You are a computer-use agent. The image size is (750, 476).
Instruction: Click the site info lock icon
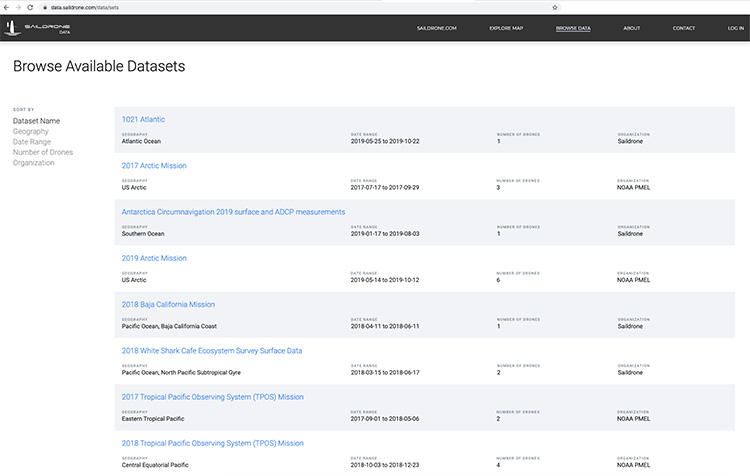(x=43, y=6)
